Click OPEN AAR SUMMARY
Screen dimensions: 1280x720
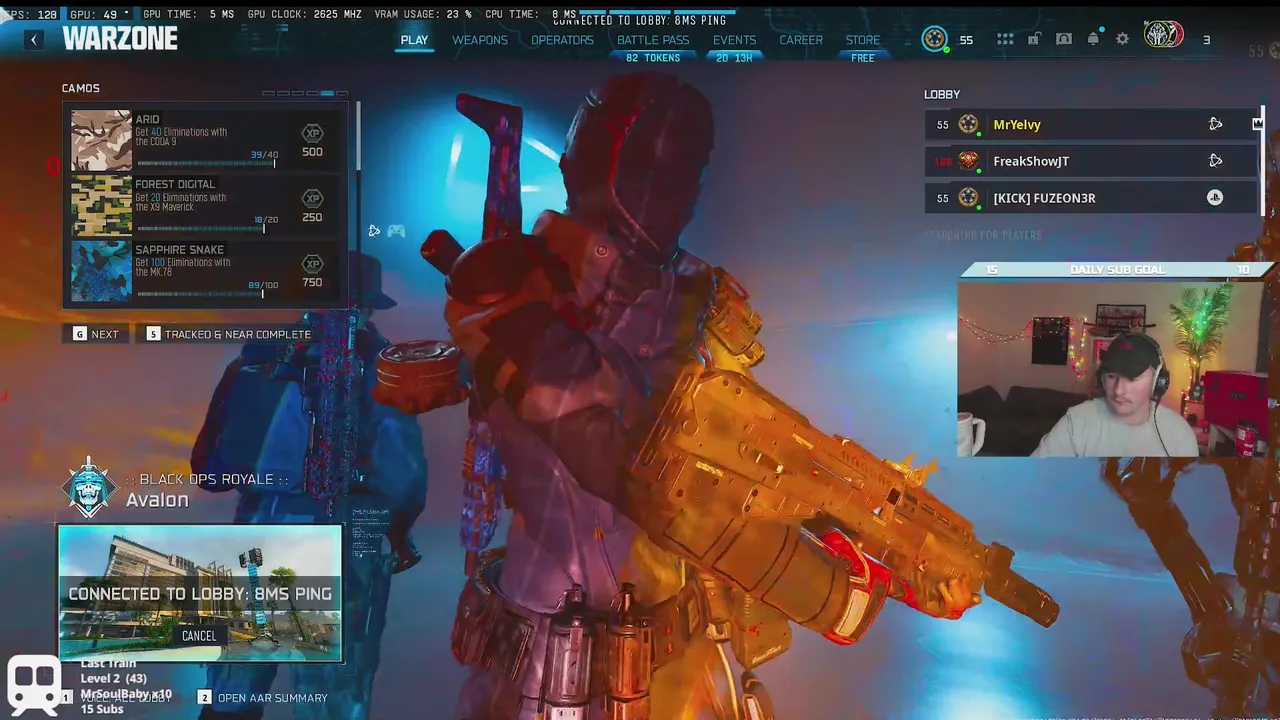(x=262, y=698)
